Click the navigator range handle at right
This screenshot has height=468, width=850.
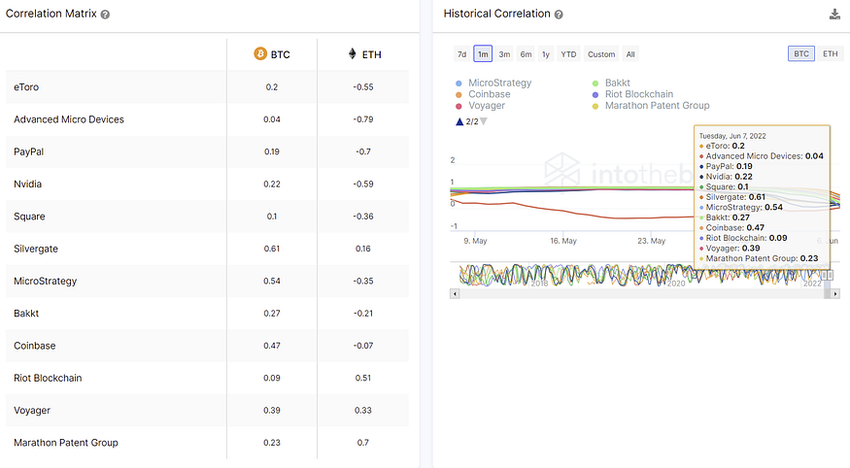tap(830, 275)
